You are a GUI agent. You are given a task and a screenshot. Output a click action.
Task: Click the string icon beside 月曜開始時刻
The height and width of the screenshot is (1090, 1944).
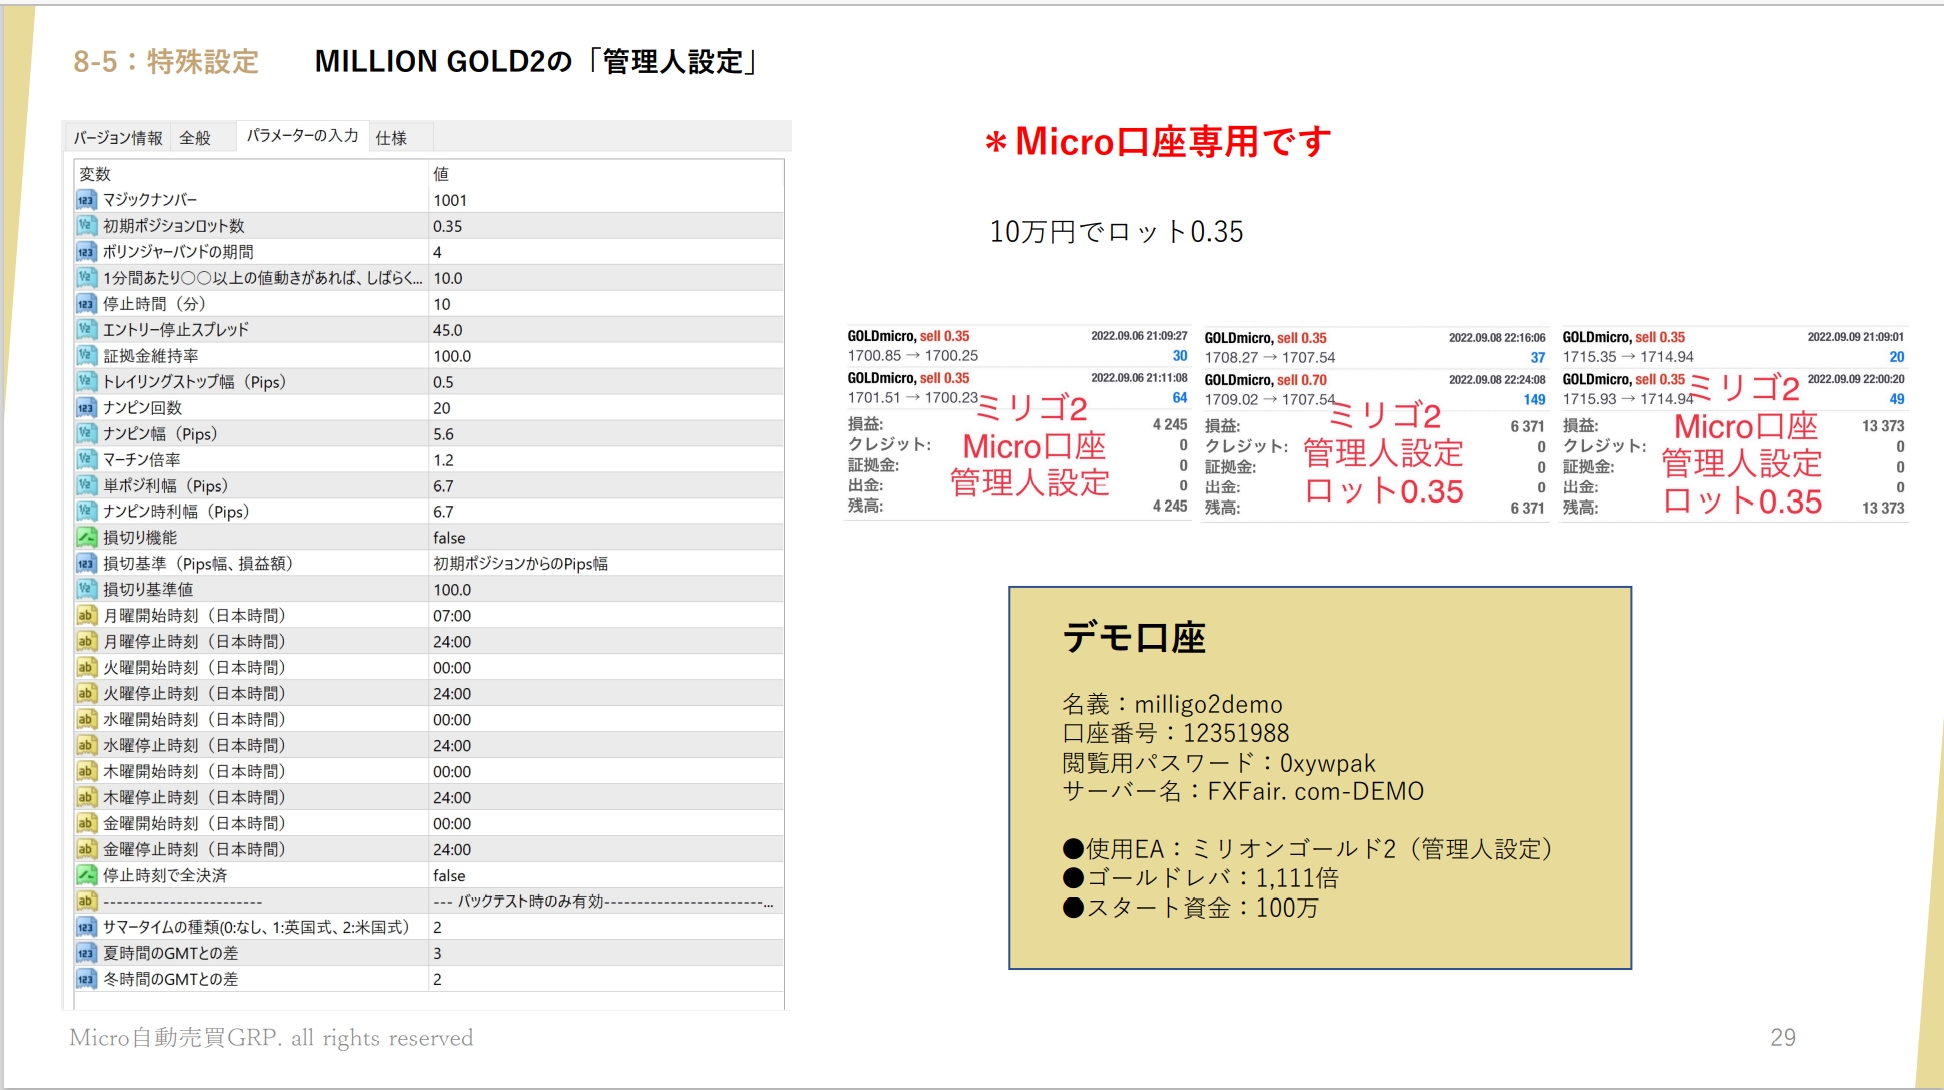coord(86,616)
